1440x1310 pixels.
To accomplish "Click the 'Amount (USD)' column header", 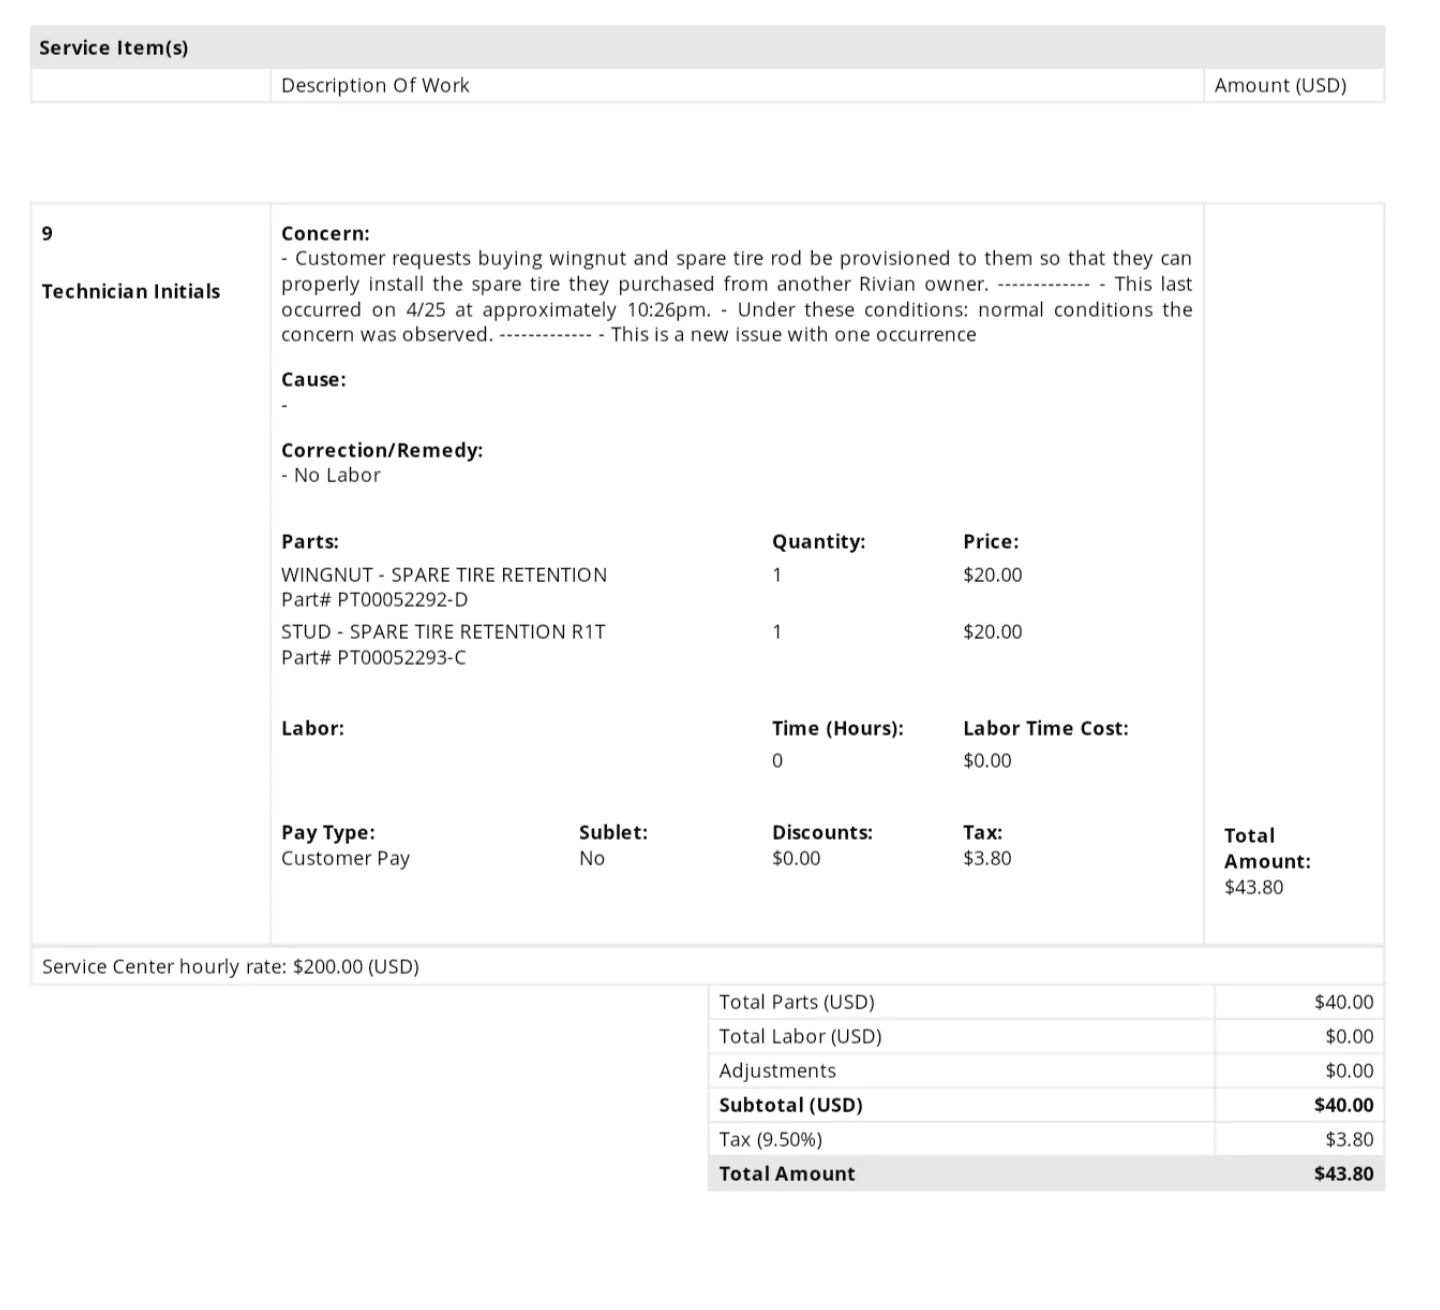I will coord(1280,85).
